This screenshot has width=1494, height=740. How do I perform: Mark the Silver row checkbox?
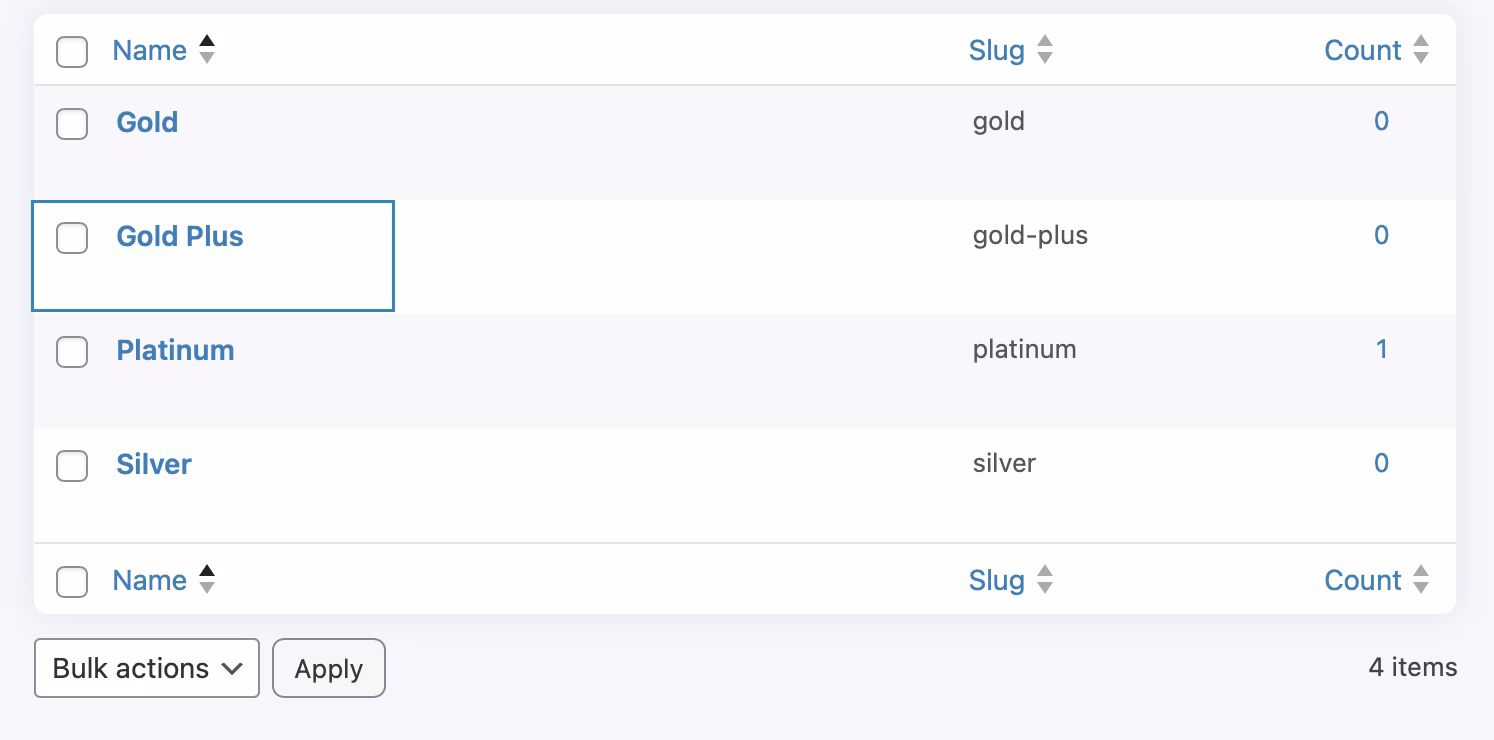72,466
